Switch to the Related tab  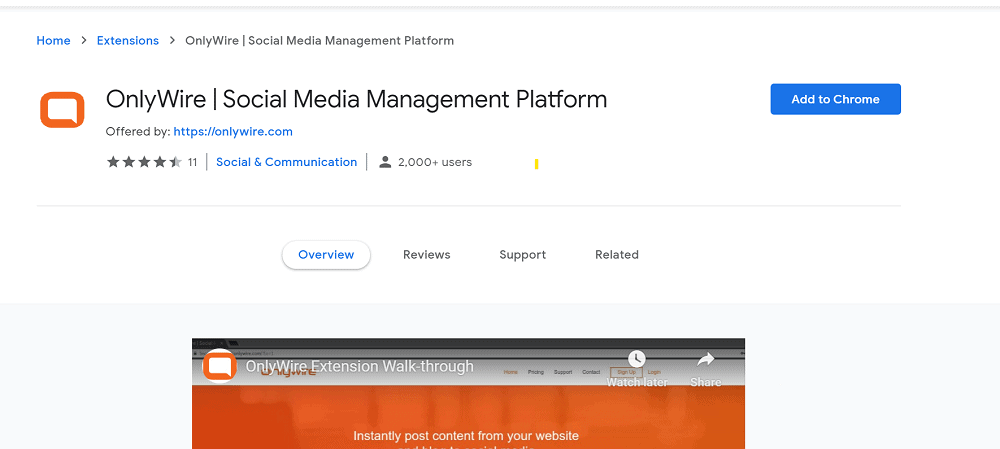(617, 254)
